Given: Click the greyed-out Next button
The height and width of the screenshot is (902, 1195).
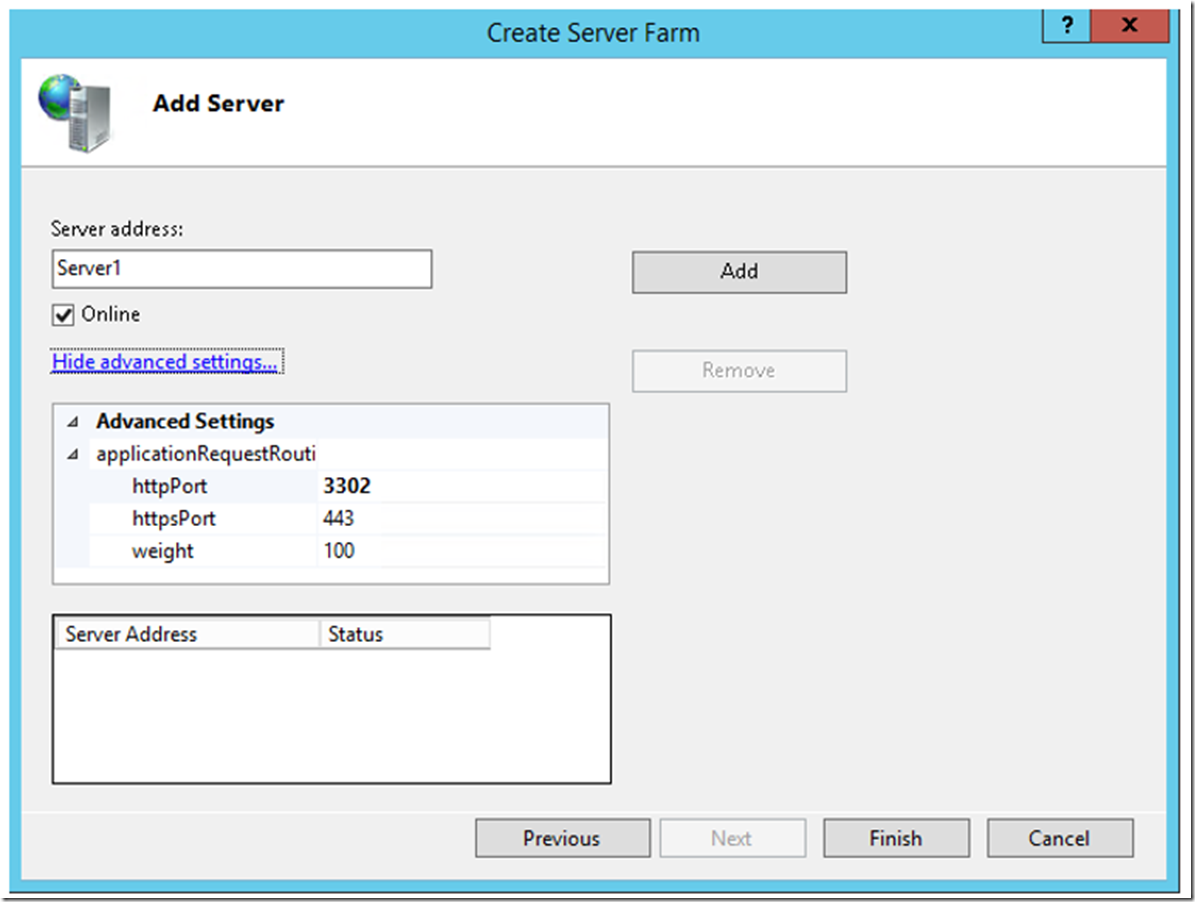Looking at the screenshot, I should 732,838.
